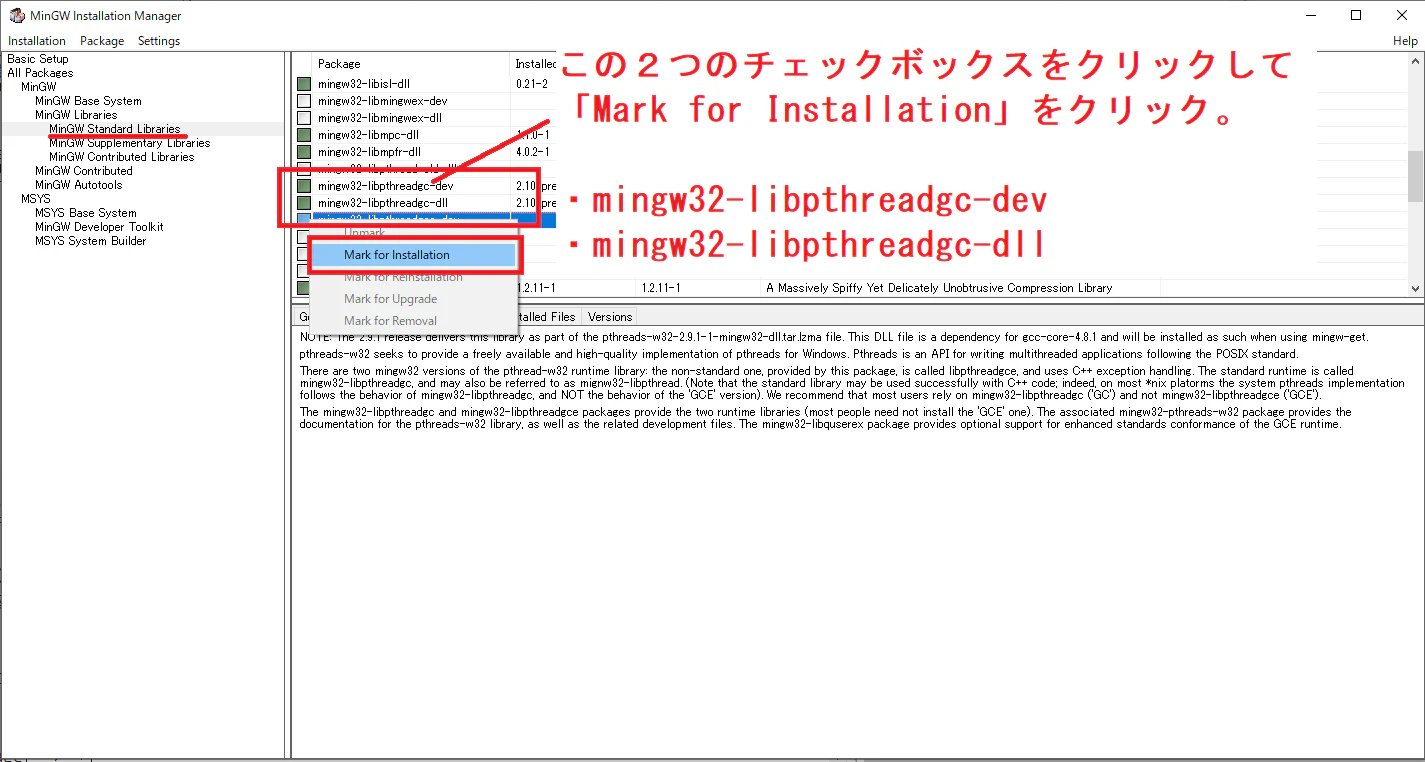The image size is (1425, 762).
Task: Select MinGW Contributed Libraries in the tree
Action: [121, 157]
